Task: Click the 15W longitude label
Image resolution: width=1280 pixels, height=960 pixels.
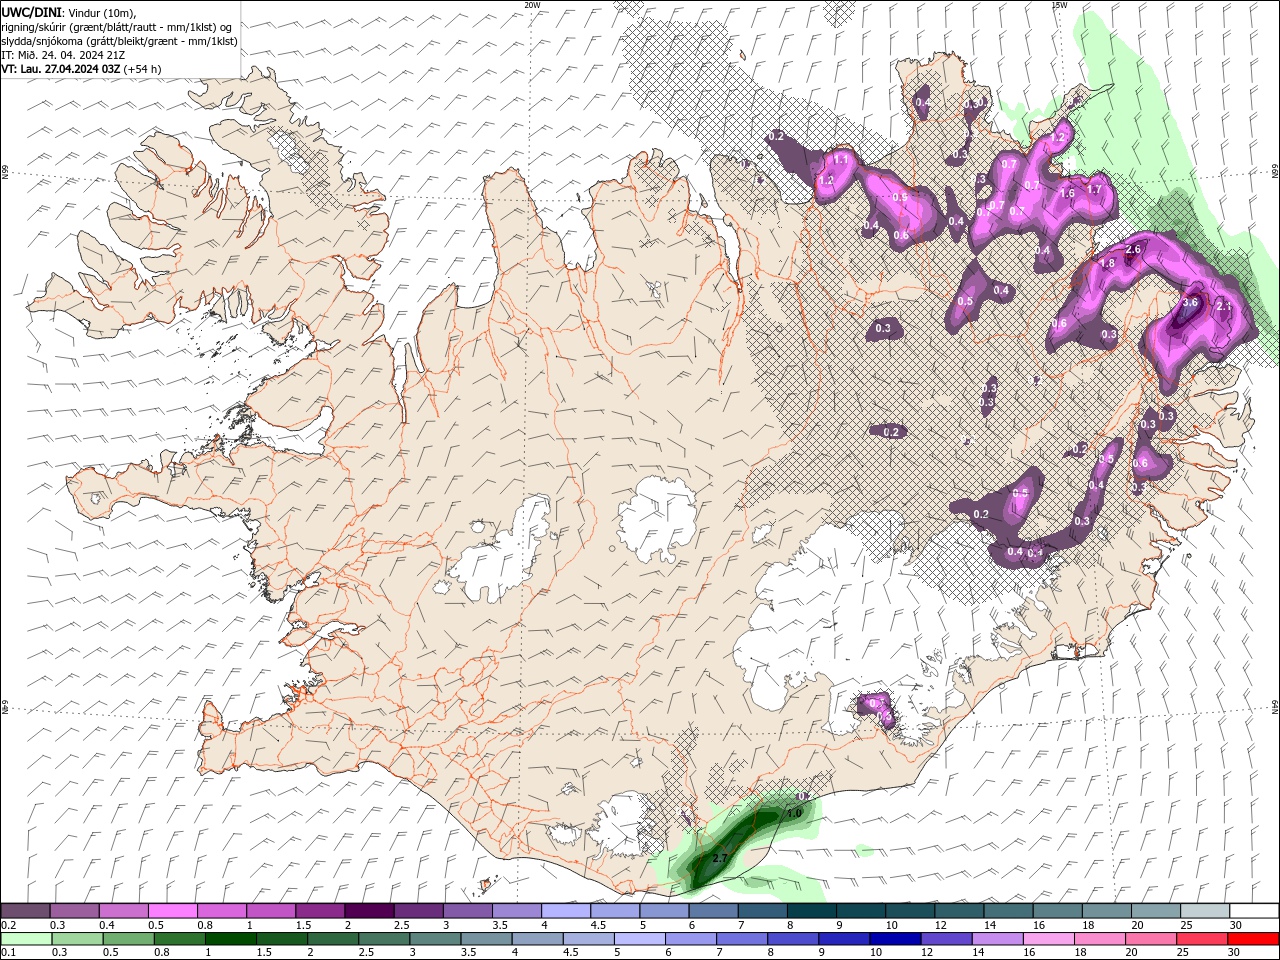Action: click(1059, 4)
